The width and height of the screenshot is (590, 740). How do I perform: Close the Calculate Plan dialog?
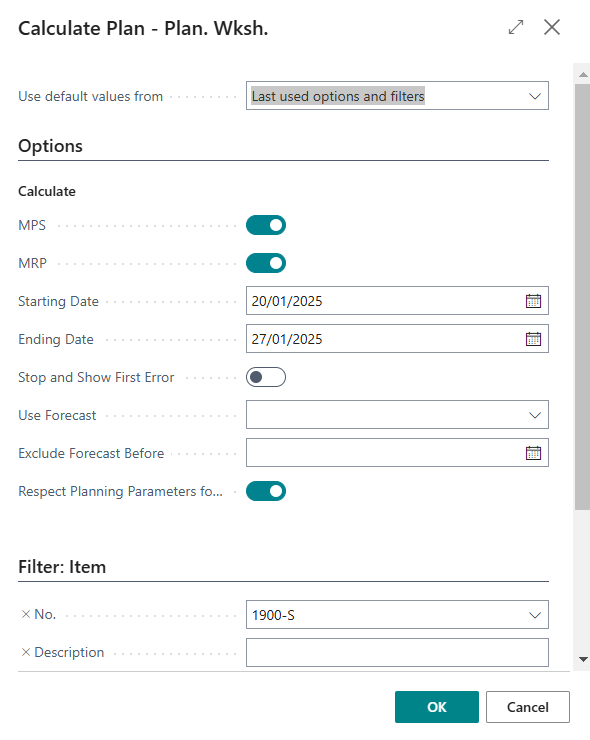pos(552,27)
